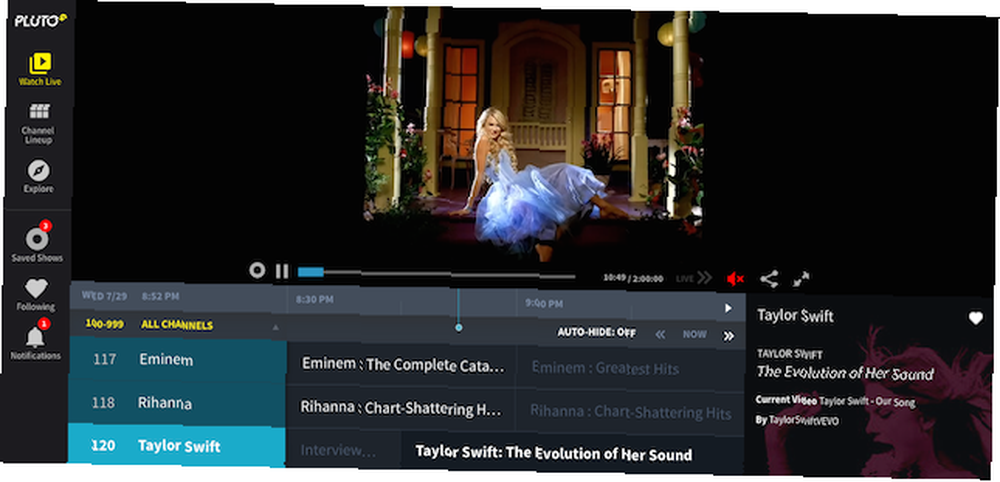Select channel 120 Taylor Swift
This screenshot has width=1000, height=482.
(x=176, y=446)
